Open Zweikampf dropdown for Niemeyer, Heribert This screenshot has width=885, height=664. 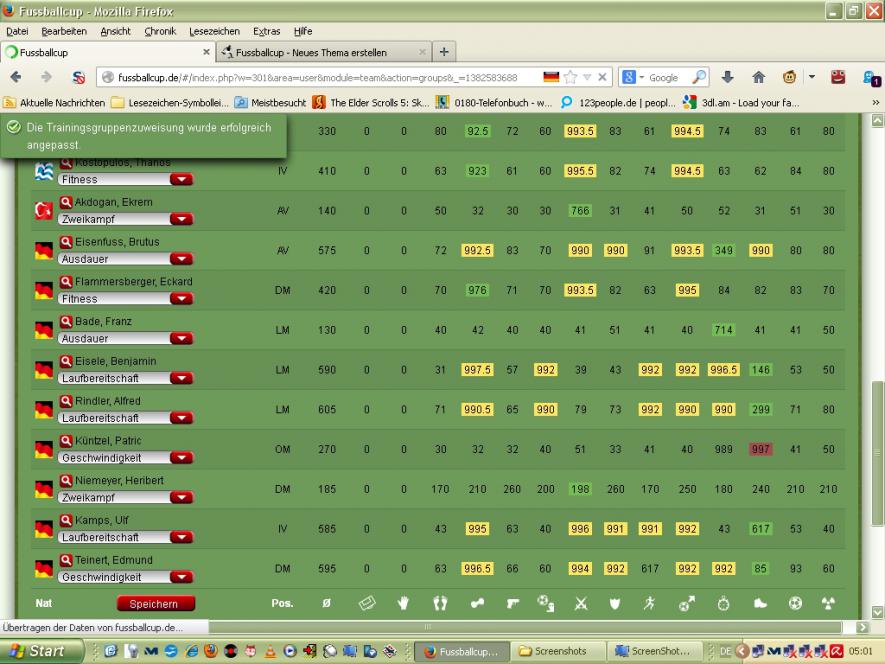(181, 497)
